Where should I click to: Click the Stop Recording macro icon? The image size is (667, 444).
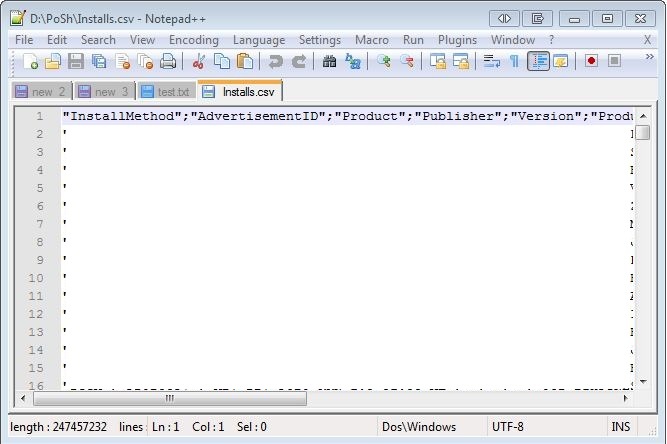614,61
